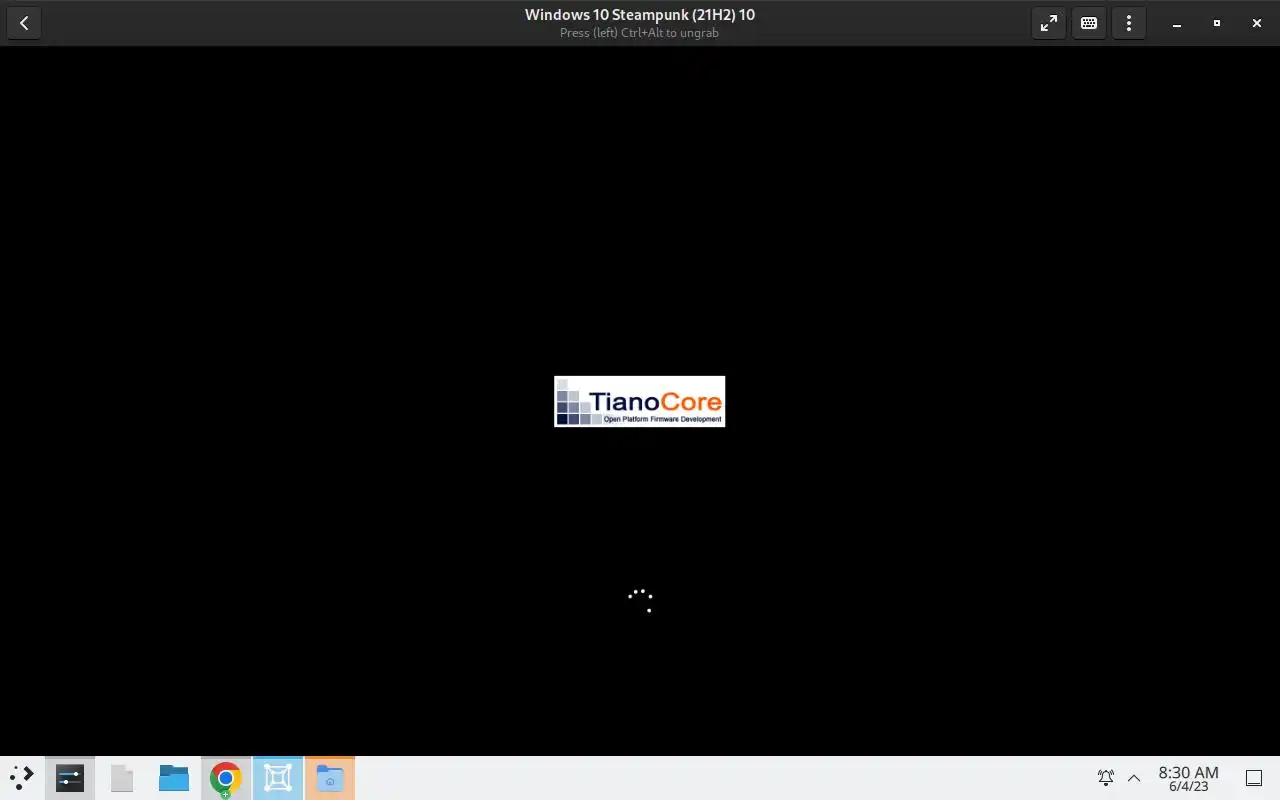Open the settings sliders app in taskbar
1280x800 pixels.
coord(70,778)
